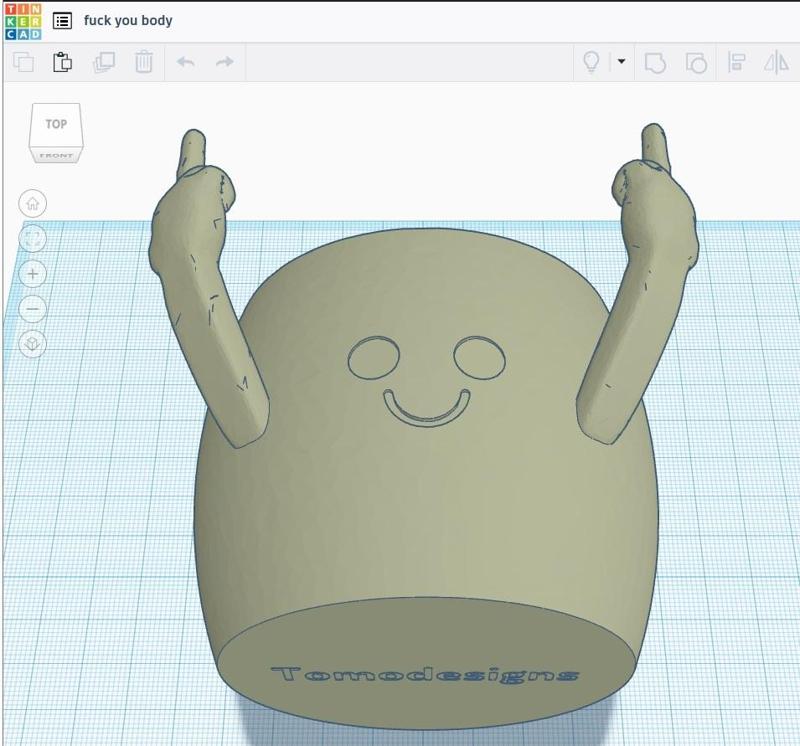Click the Fit view to selection button
Screen dimensions: 800x746
click(x=34, y=237)
